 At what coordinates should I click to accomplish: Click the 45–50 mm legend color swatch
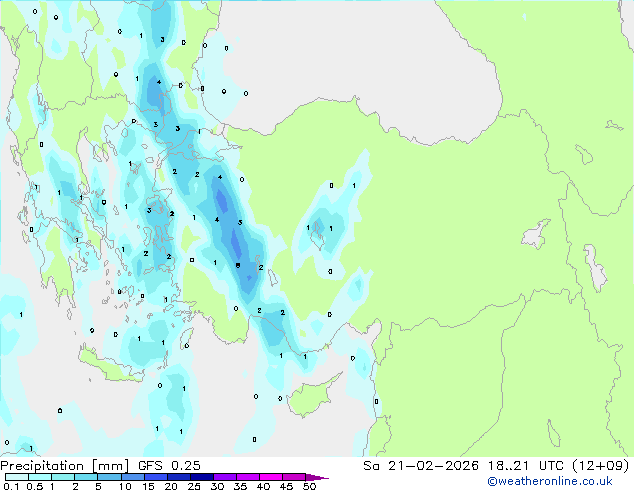pyautogui.click(x=294, y=477)
